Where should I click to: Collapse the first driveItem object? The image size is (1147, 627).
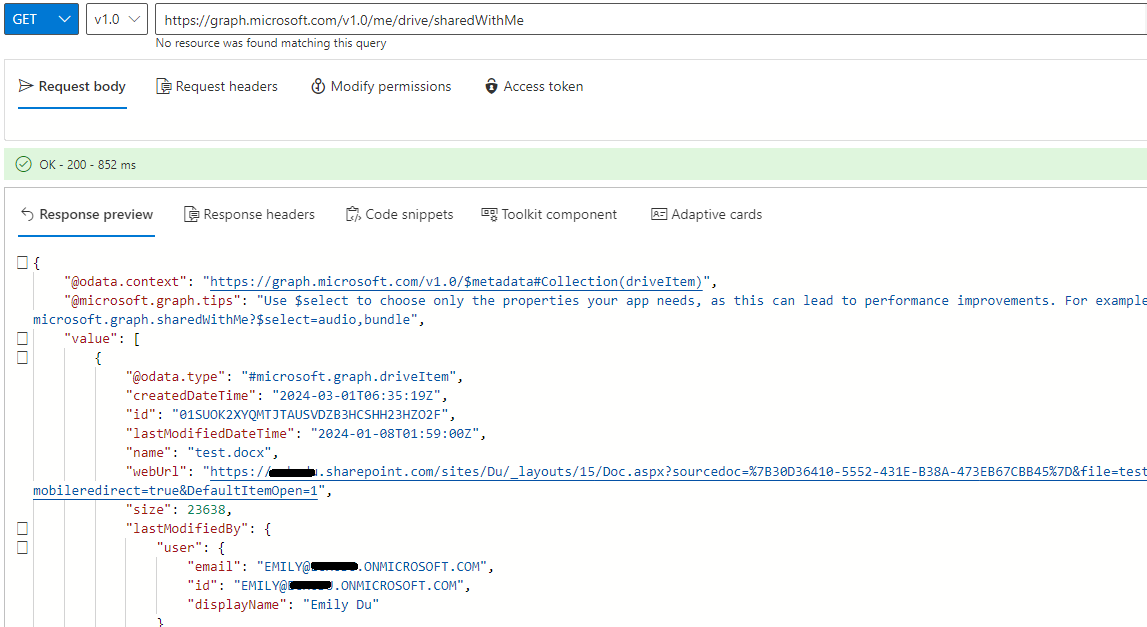pos(23,357)
